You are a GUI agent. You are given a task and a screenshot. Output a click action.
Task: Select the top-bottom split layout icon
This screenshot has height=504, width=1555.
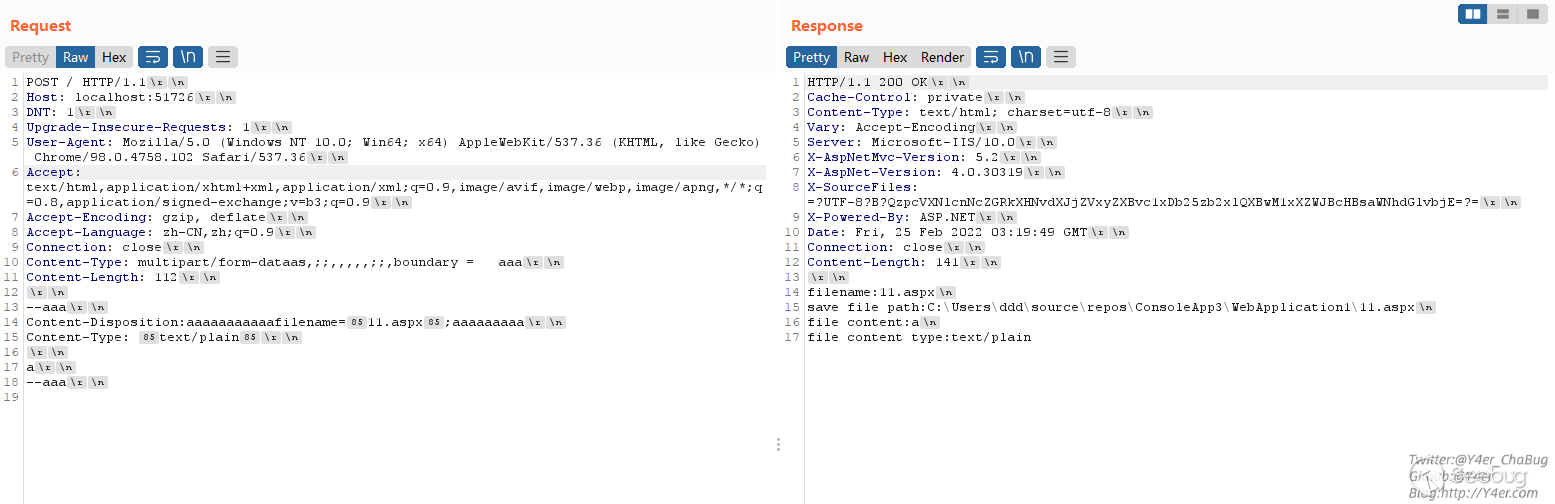pyautogui.click(x=1502, y=14)
